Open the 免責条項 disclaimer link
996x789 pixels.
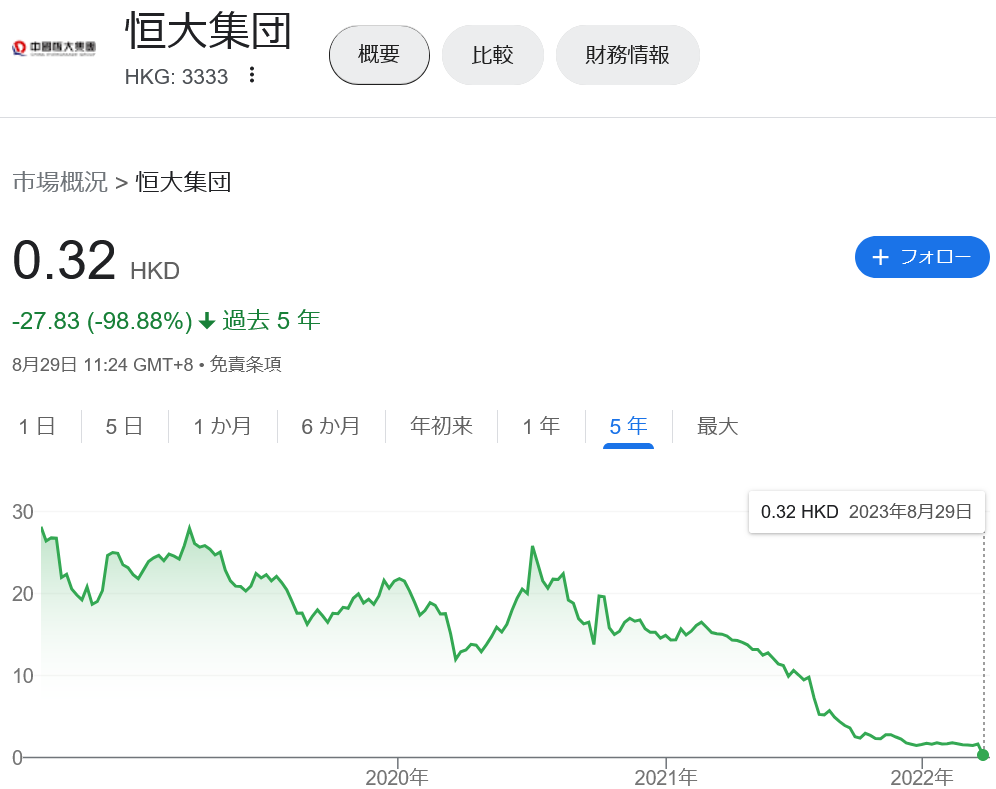246,365
